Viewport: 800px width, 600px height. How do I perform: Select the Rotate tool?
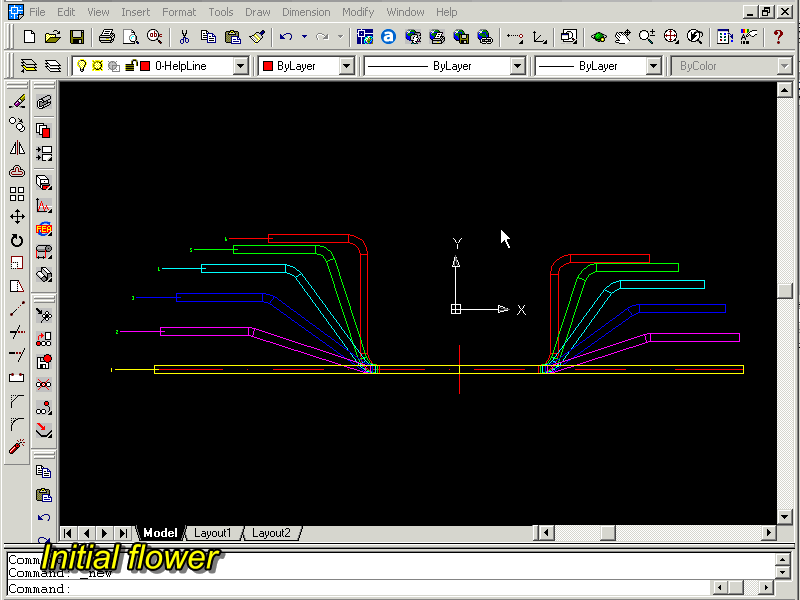17,240
